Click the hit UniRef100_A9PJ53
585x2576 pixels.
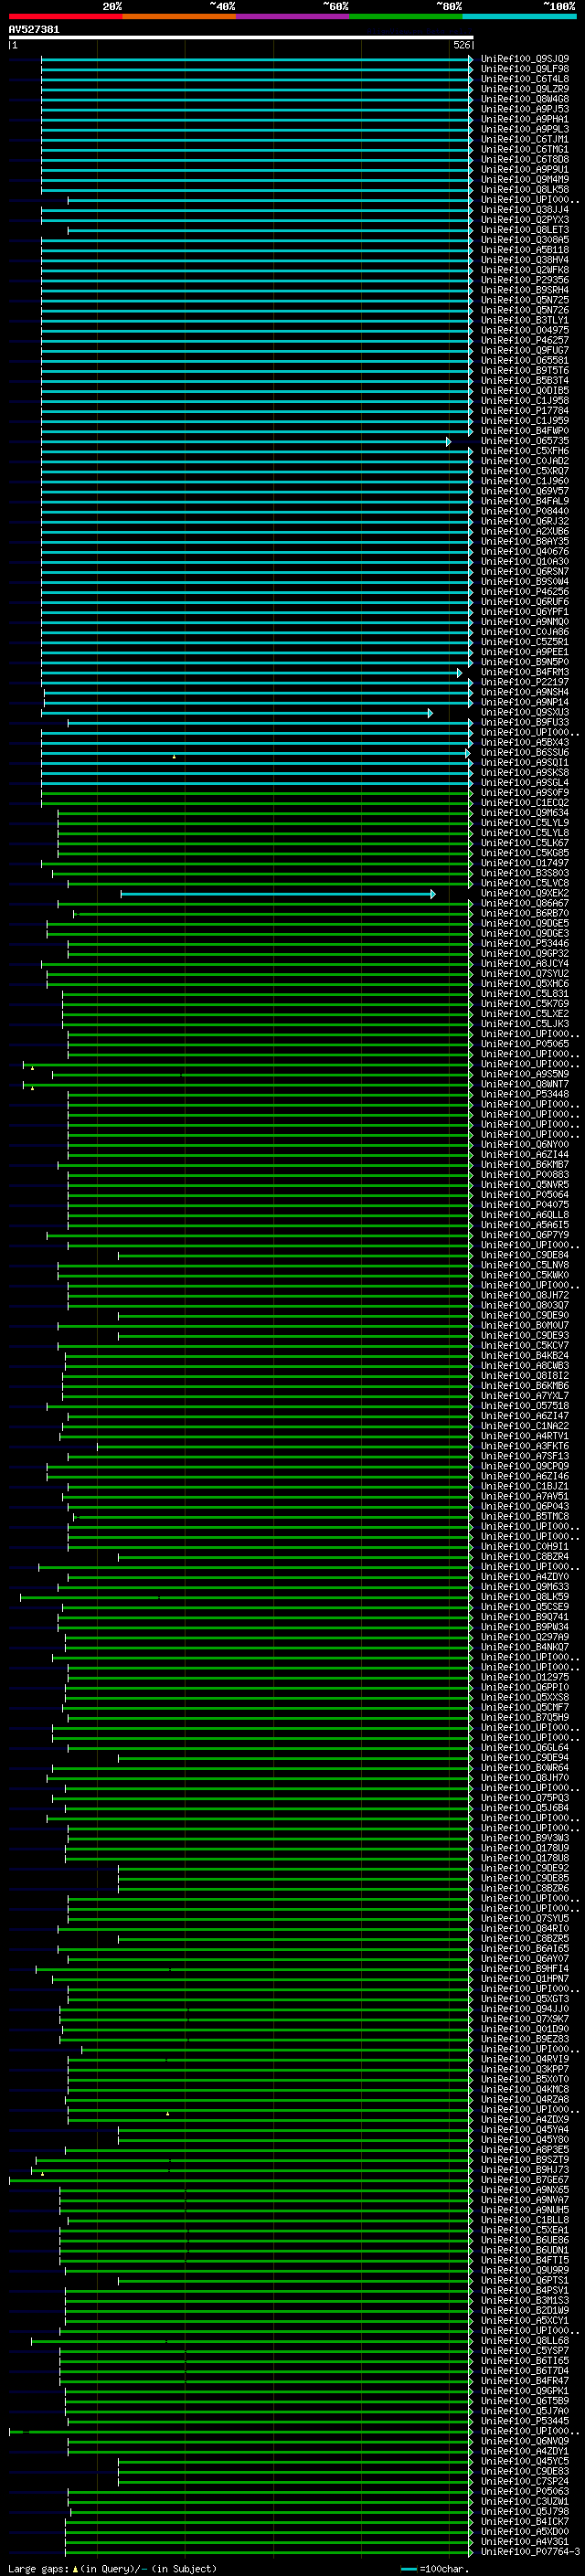525,109
